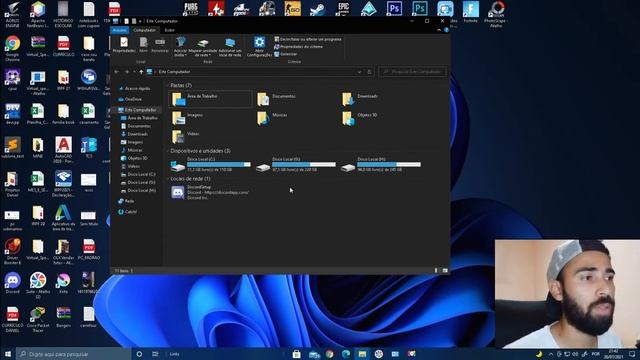Click Gerenciar in the ribbon
The width and height of the screenshot is (640, 360).
click(x=286, y=54)
